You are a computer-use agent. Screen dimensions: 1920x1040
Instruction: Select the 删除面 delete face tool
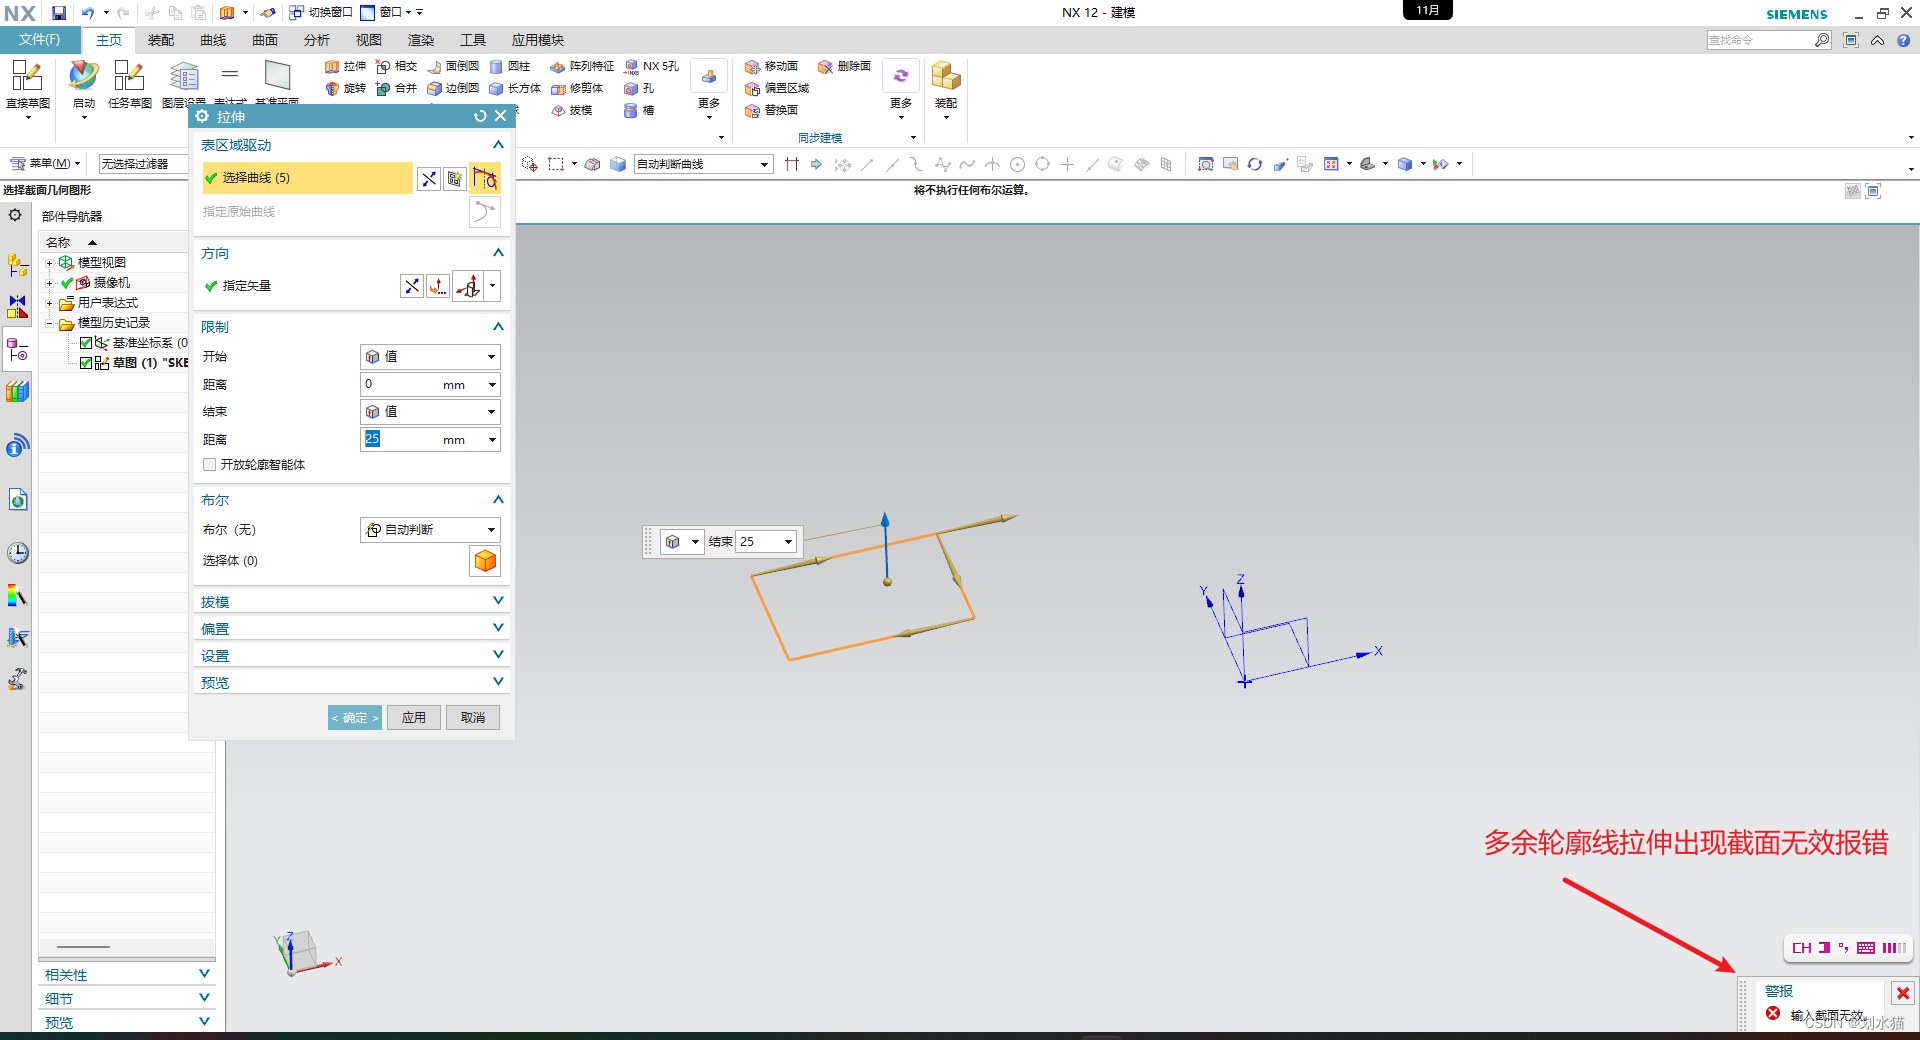pyautogui.click(x=844, y=66)
